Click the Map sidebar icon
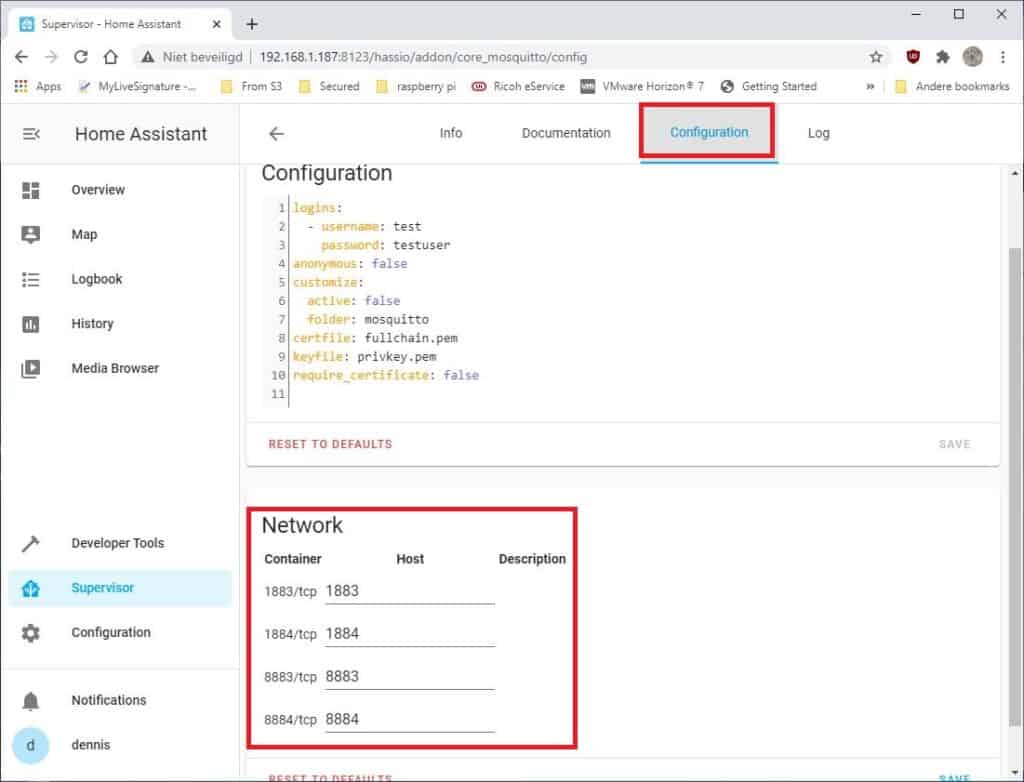1024x782 pixels. [31, 235]
